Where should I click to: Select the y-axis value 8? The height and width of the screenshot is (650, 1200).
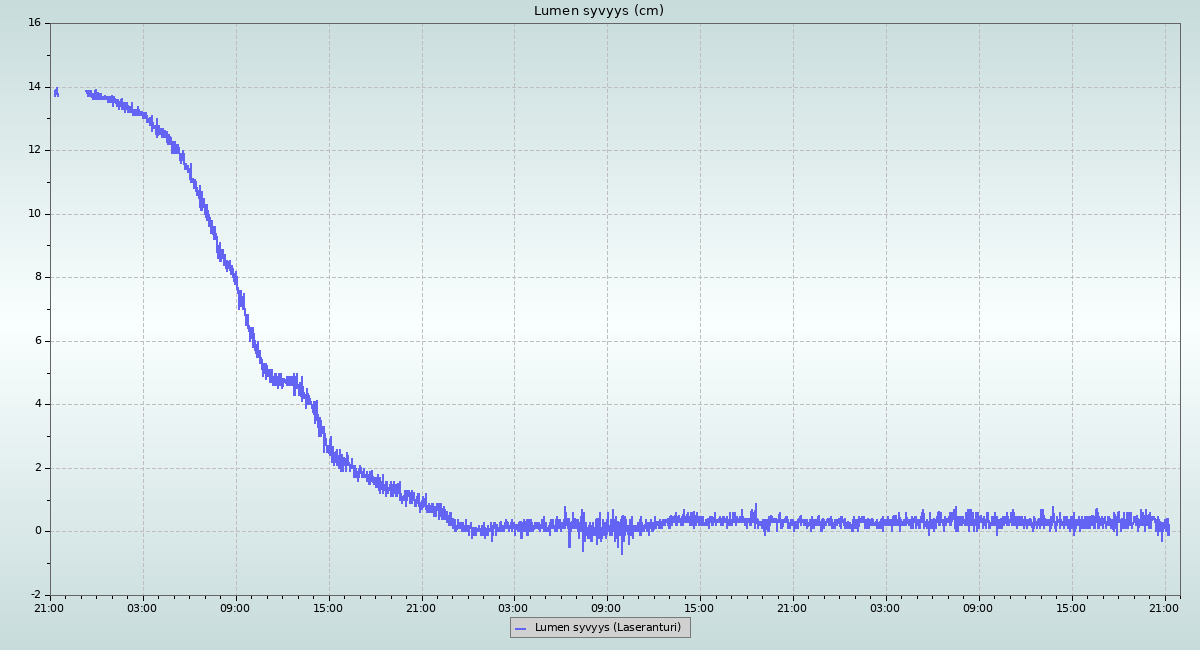pos(37,277)
